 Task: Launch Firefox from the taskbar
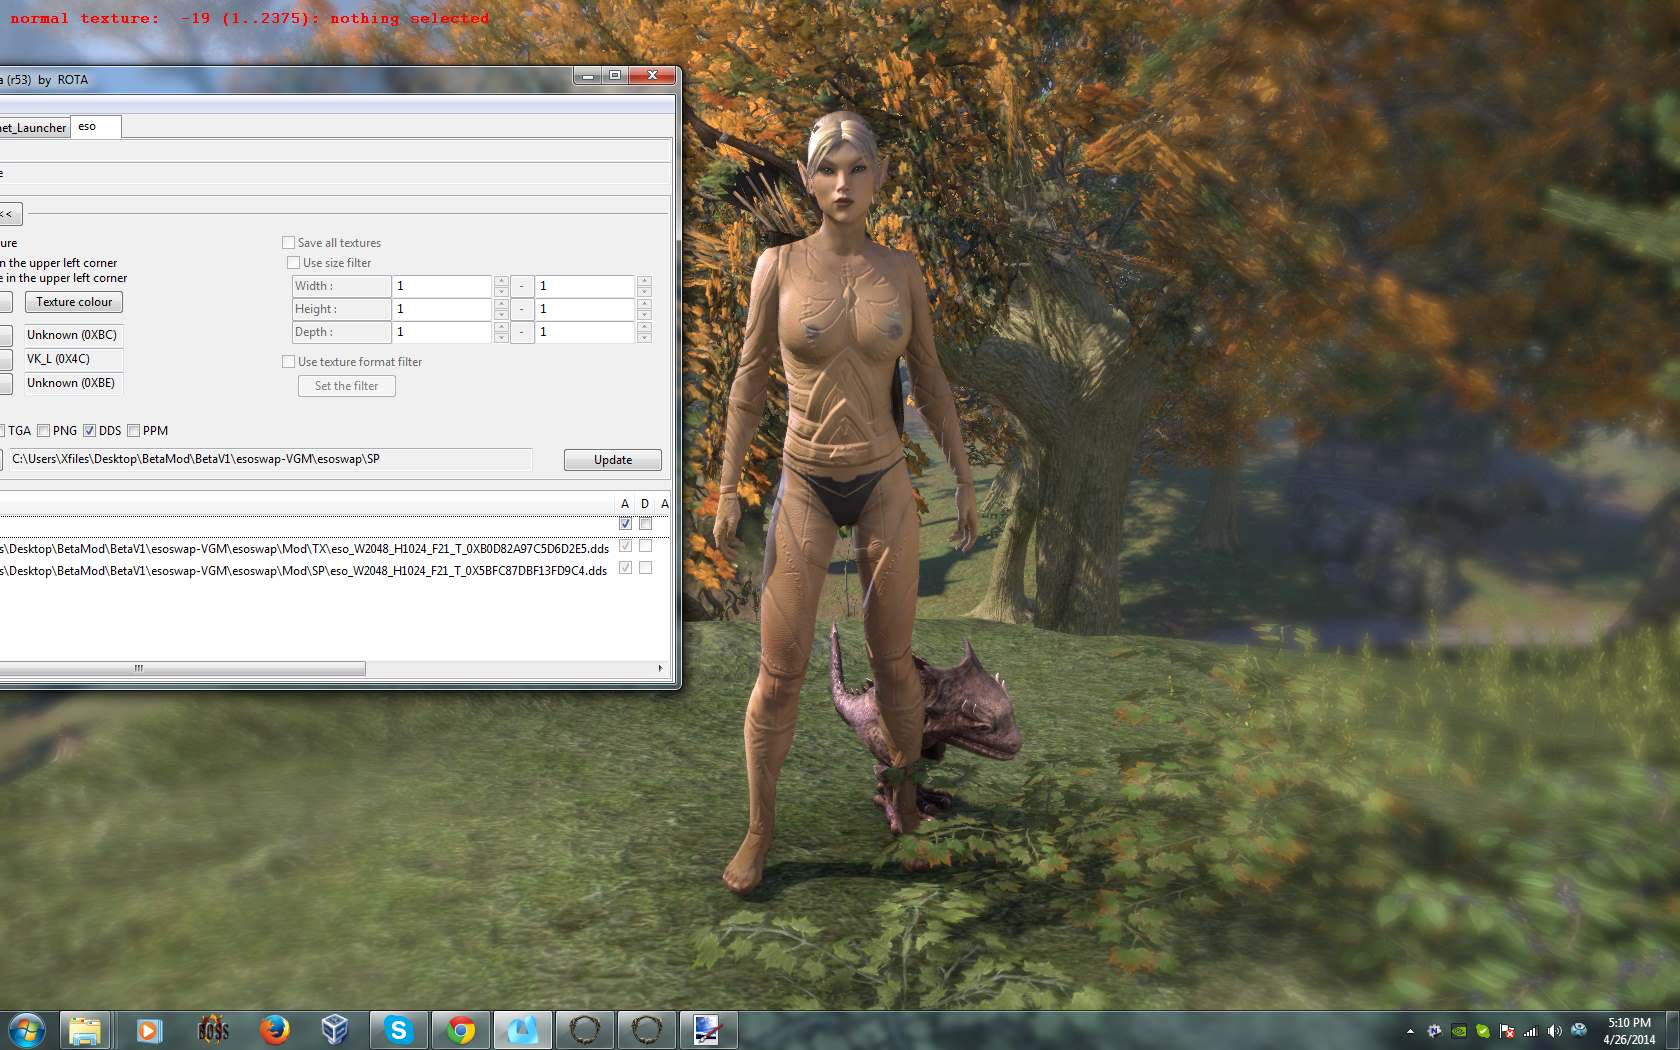(x=274, y=1030)
